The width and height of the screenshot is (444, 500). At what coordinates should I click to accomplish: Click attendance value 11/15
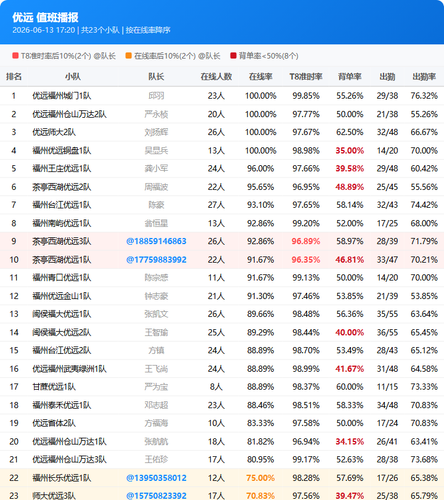point(387,387)
